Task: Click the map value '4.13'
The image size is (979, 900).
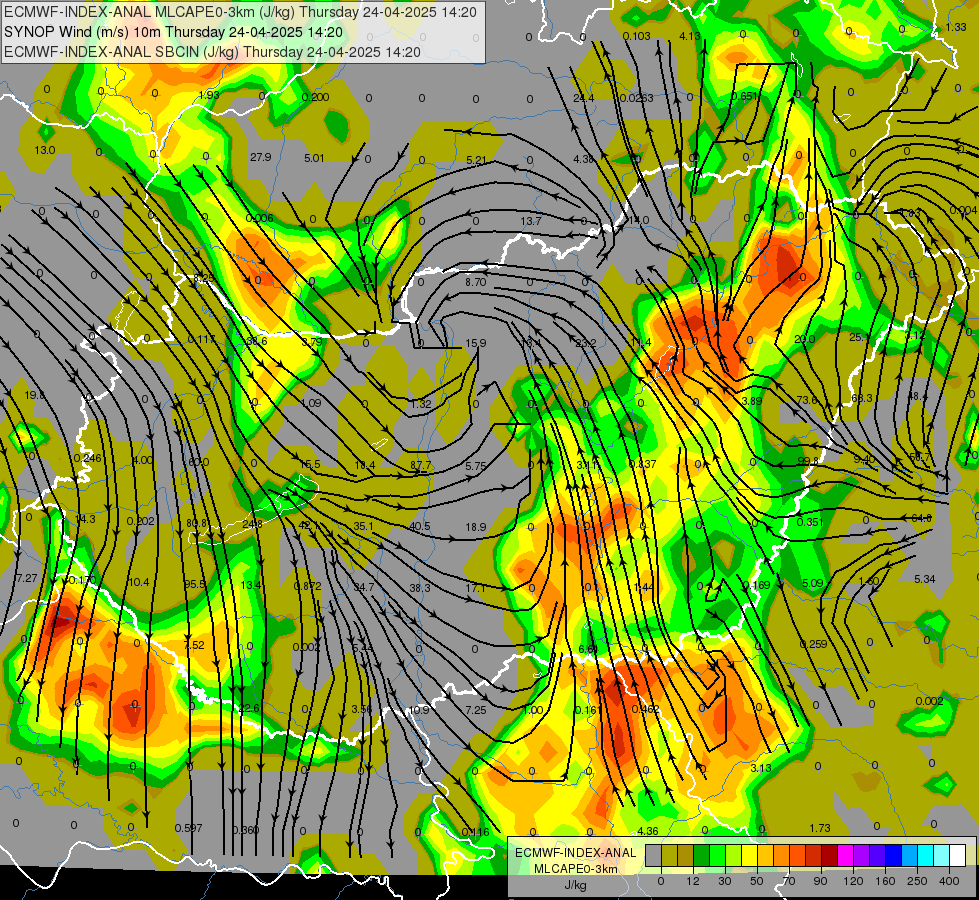Action: pos(689,36)
